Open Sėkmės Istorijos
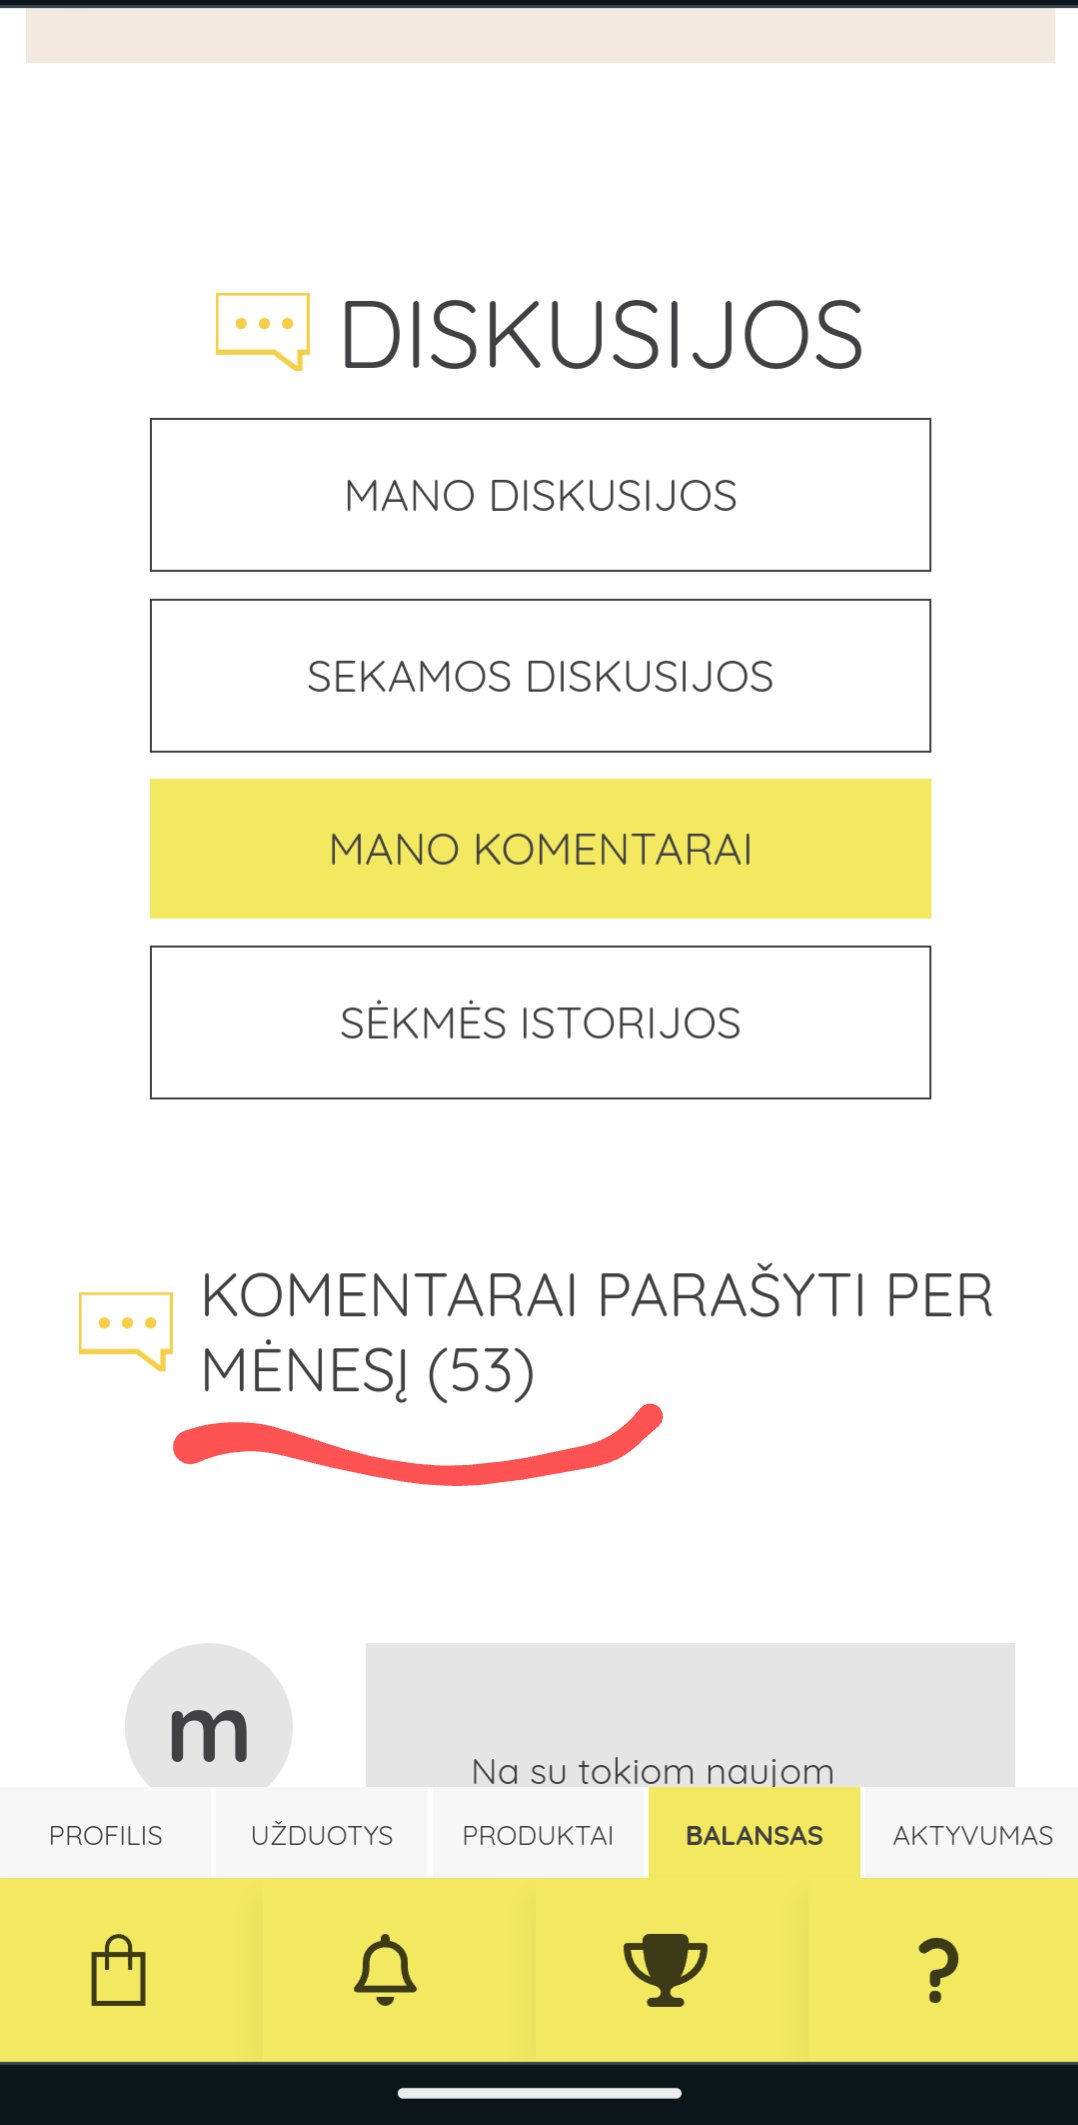1078x2125 pixels. click(x=540, y=1022)
